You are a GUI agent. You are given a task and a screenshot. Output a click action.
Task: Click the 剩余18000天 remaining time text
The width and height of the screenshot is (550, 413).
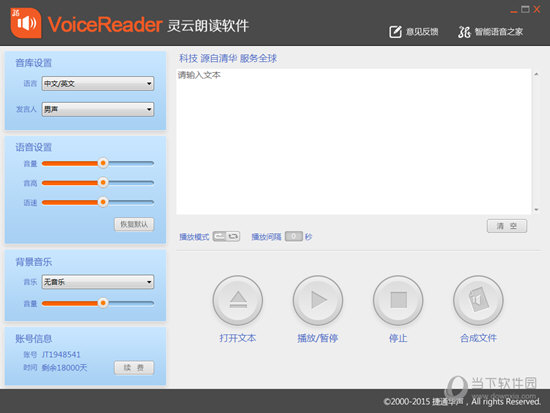coord(64,368)
